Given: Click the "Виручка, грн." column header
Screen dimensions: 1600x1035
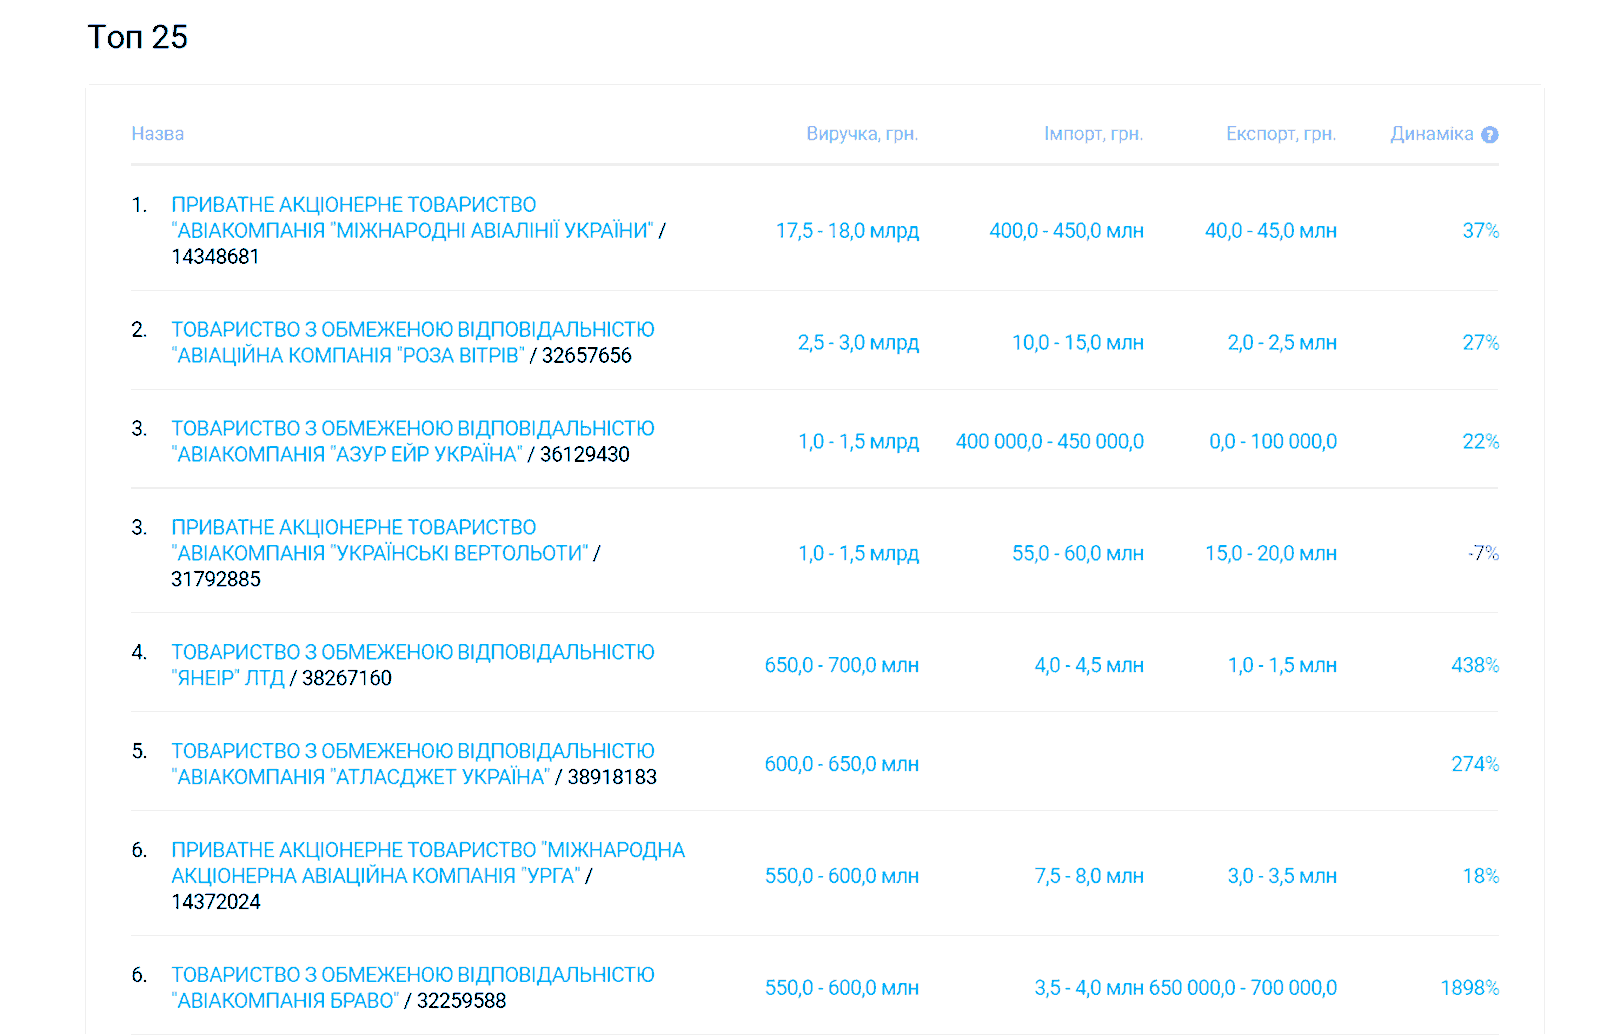Looking at the screenshot, I should coord(862,134).
